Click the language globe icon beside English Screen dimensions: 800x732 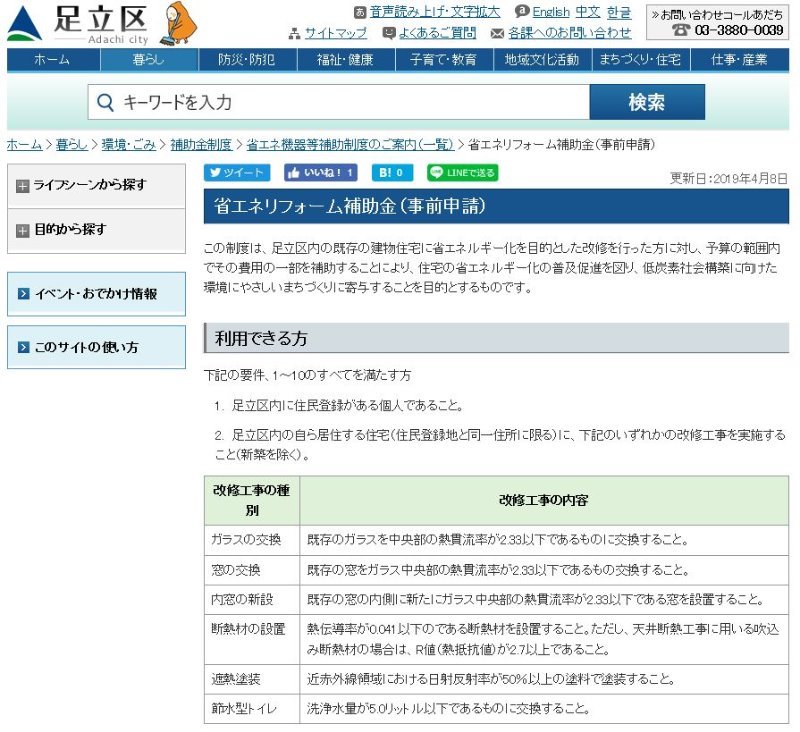[x=521, y=11]
